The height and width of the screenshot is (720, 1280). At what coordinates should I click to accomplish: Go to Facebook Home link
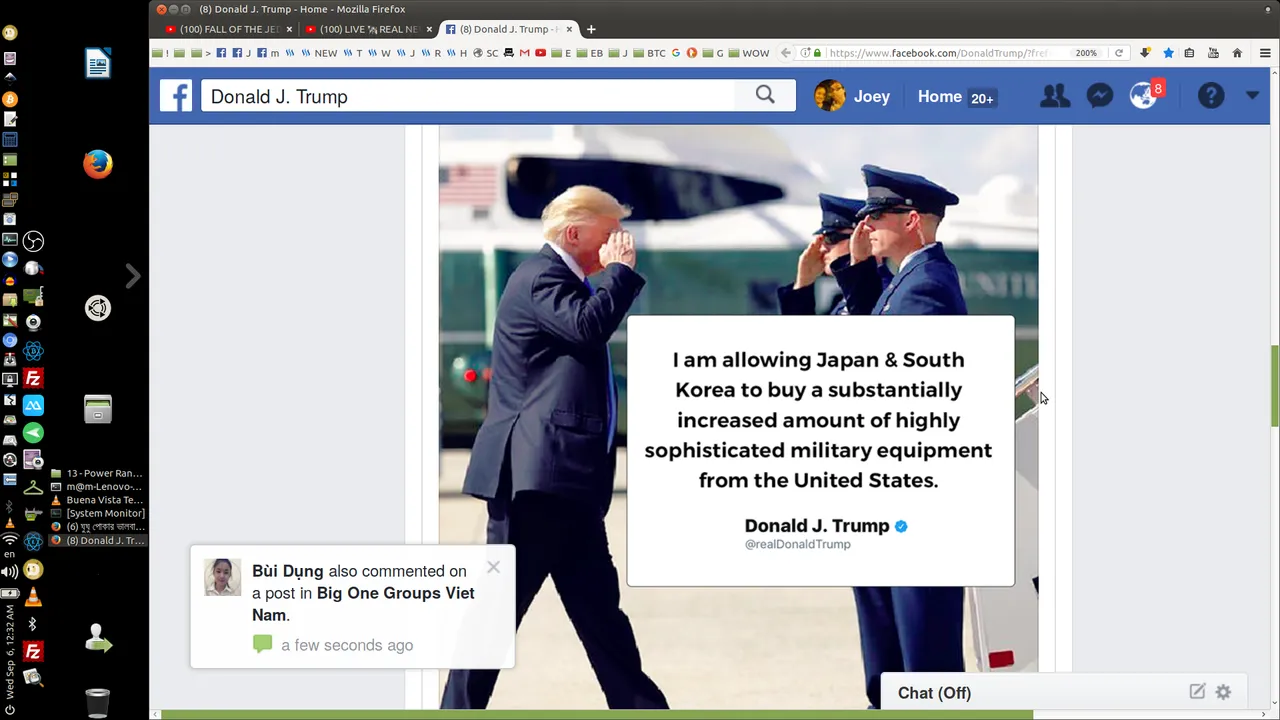(x=940, y=97)
